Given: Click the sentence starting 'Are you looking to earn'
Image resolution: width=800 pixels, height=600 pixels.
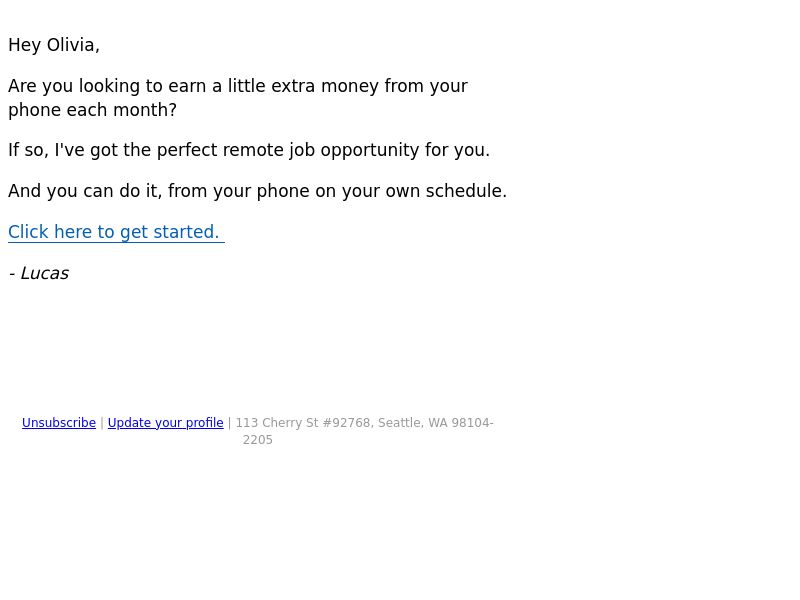Looking at the screenshot, I should tap(238, 97).
